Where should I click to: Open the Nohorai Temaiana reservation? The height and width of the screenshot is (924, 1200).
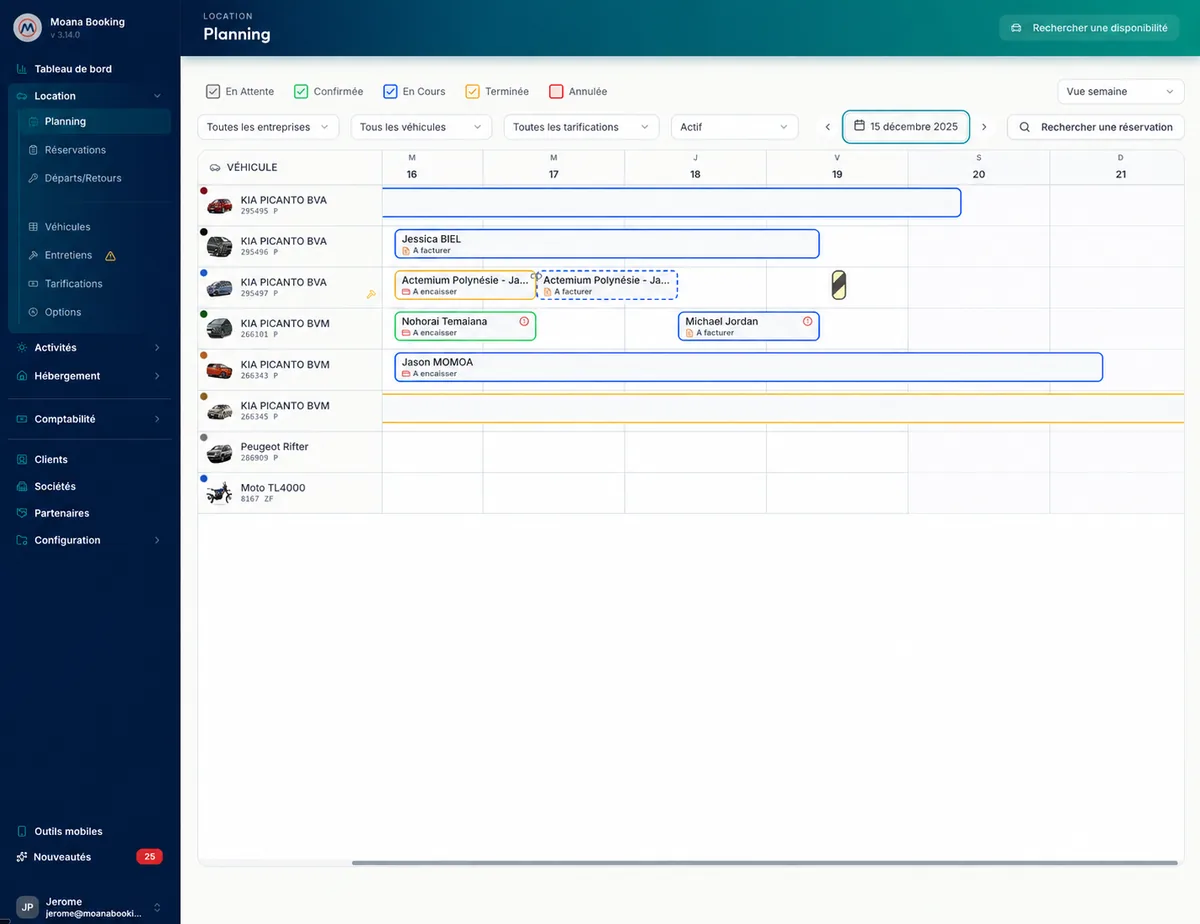465,326
